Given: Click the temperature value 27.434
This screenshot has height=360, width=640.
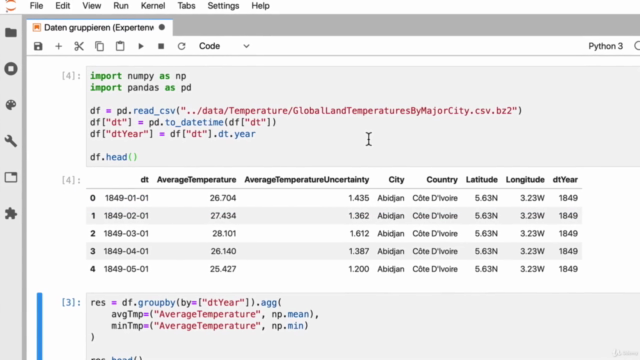Looking at the screenshot, I should point(223,216).
